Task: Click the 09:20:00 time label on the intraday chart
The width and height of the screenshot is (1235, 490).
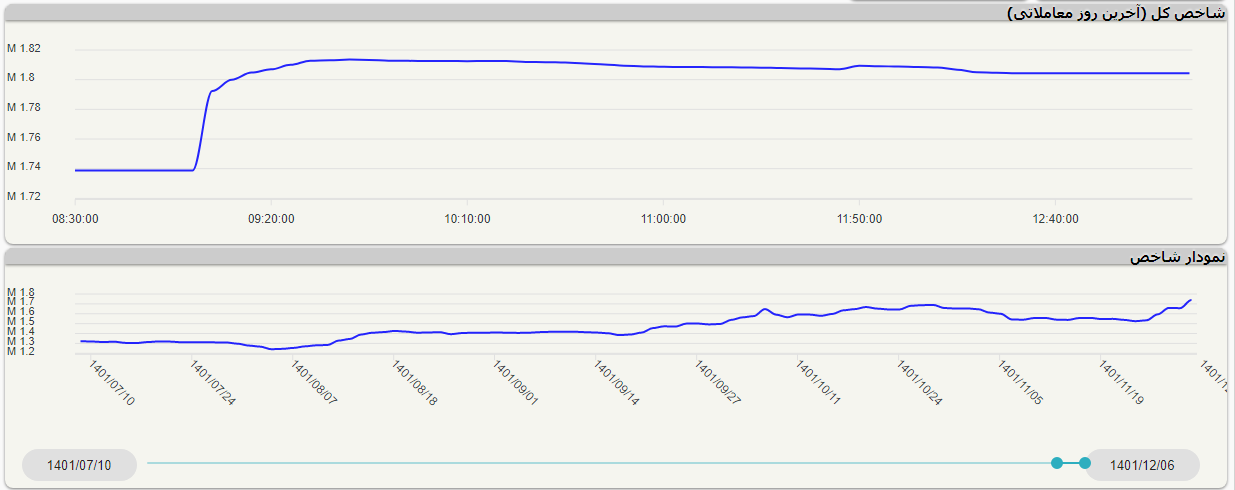Action: [x=272, y=219]
